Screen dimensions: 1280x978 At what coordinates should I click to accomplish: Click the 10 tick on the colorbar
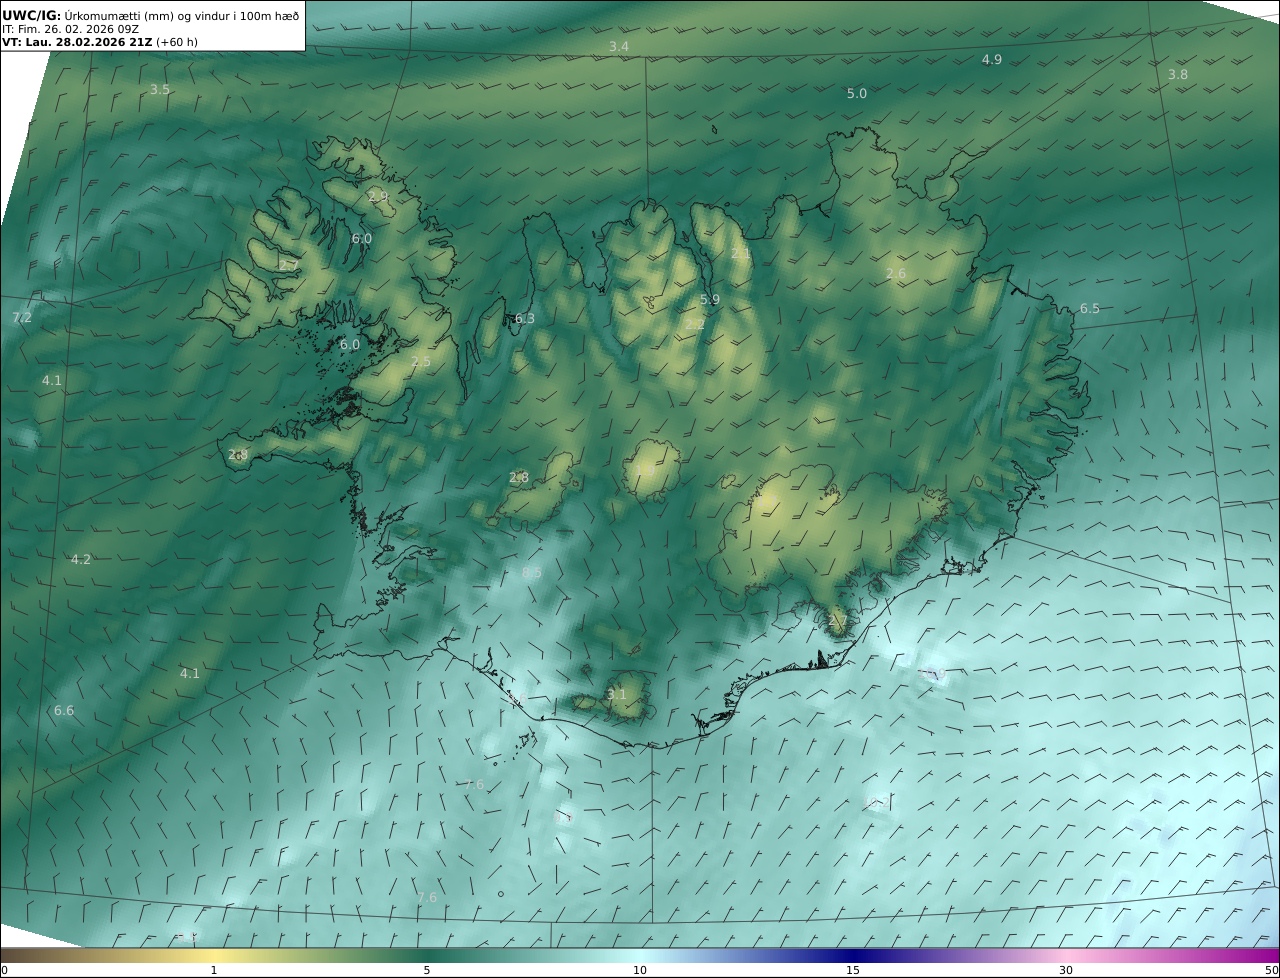[640, 970]
